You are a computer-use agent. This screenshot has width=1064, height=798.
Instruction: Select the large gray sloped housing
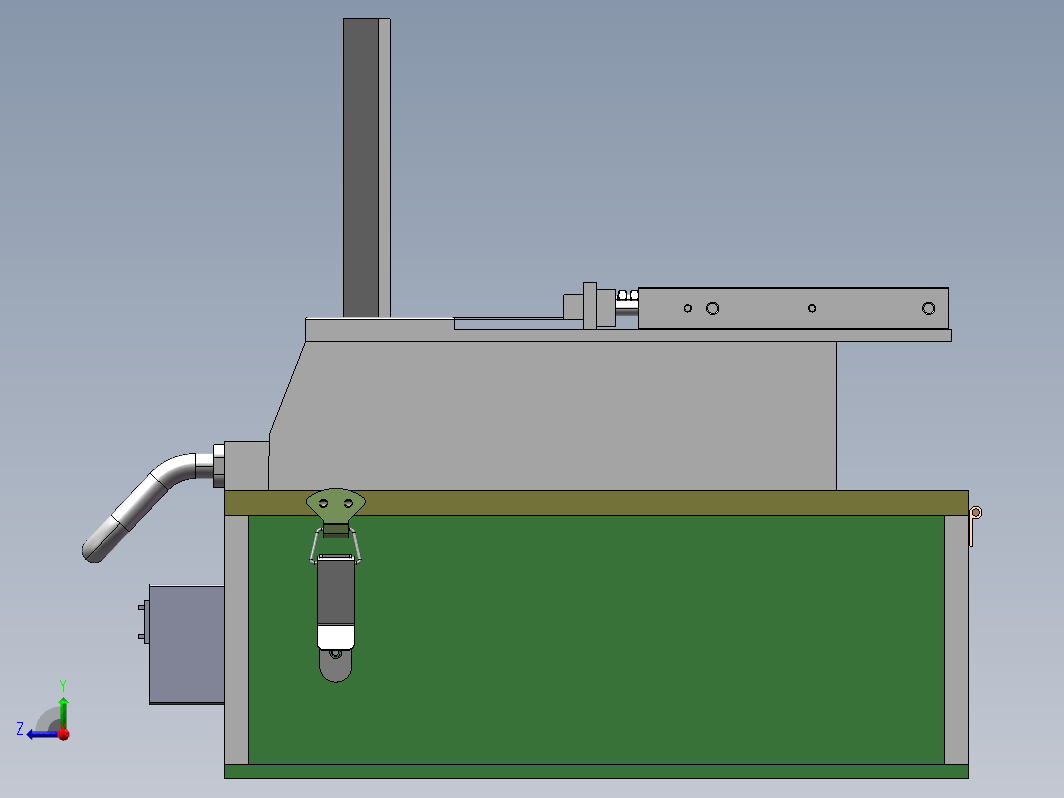(552, 415)
